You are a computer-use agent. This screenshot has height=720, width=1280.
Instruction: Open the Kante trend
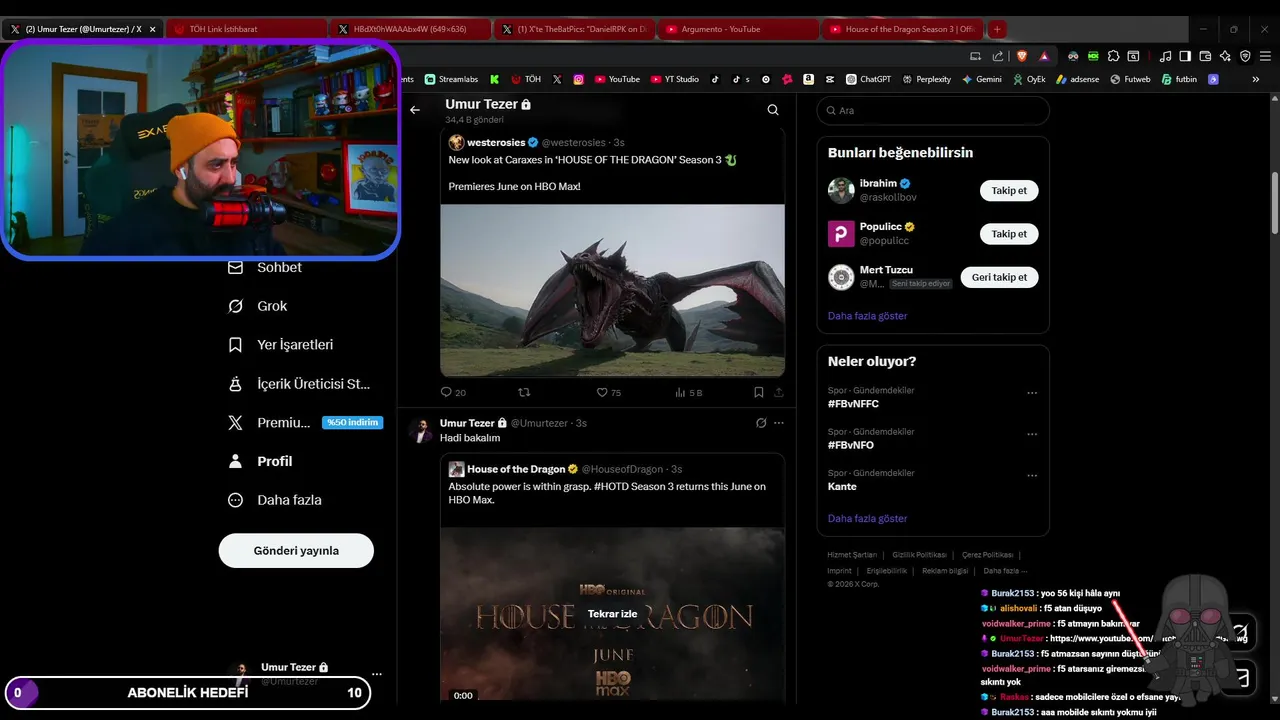[842, 486]
